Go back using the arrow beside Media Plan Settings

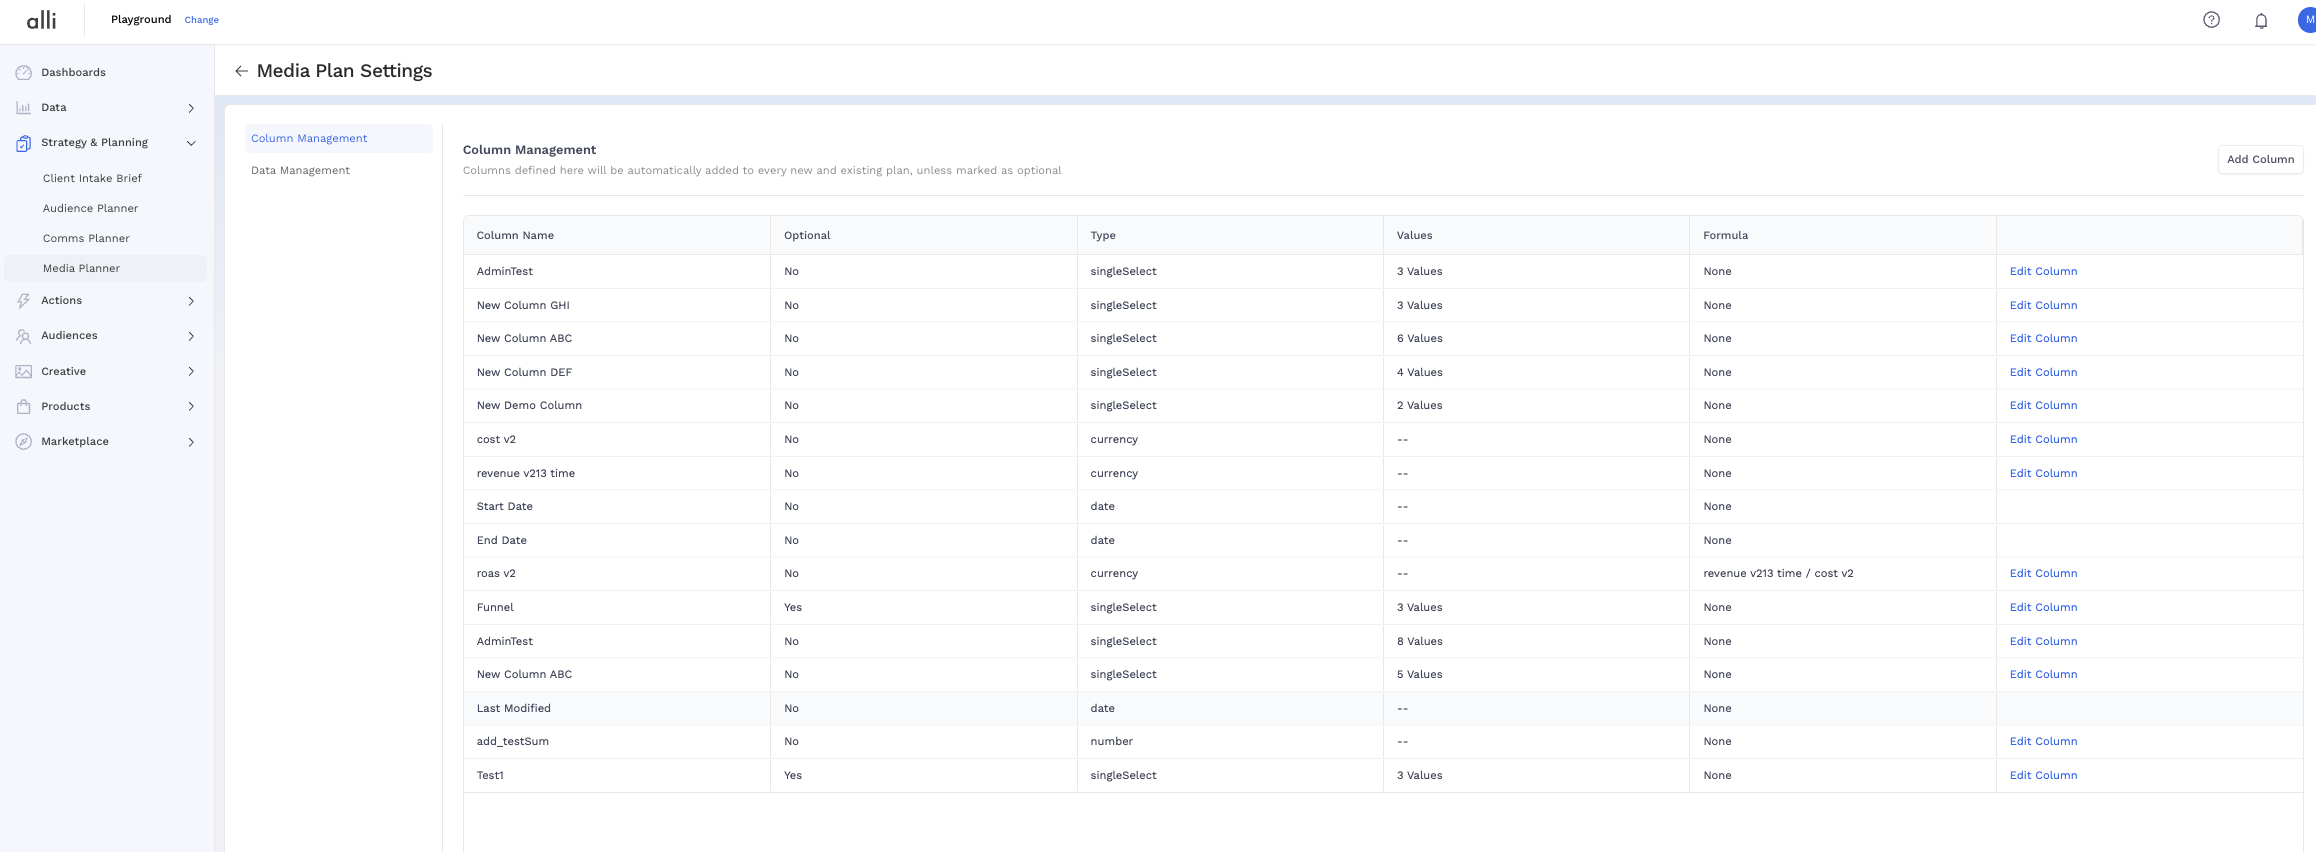coord(241,71)
